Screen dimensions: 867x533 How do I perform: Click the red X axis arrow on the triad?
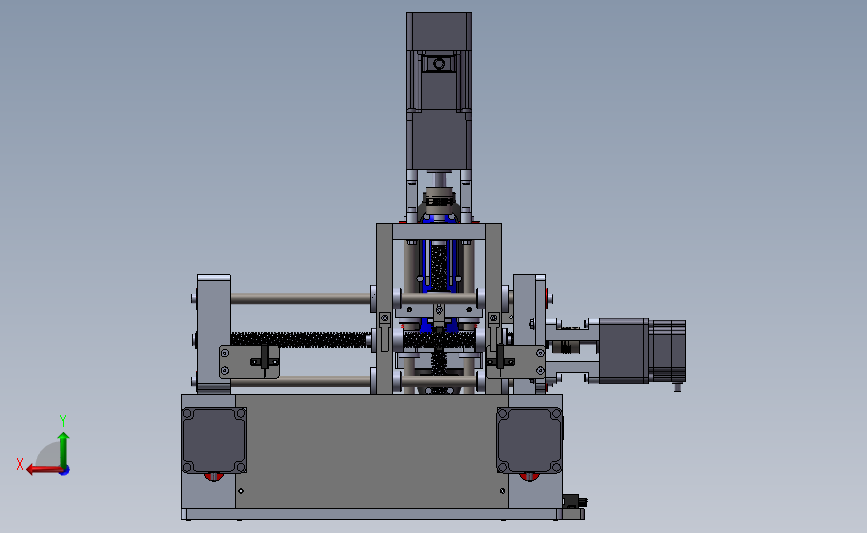(43, 470)
